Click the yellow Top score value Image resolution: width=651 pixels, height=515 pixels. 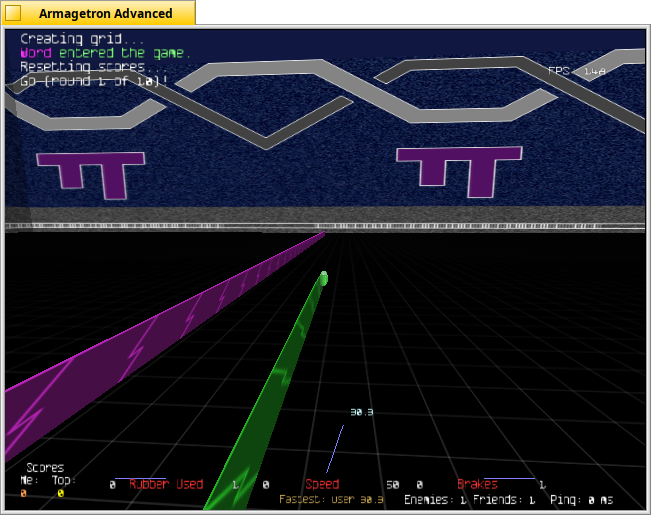61,493
